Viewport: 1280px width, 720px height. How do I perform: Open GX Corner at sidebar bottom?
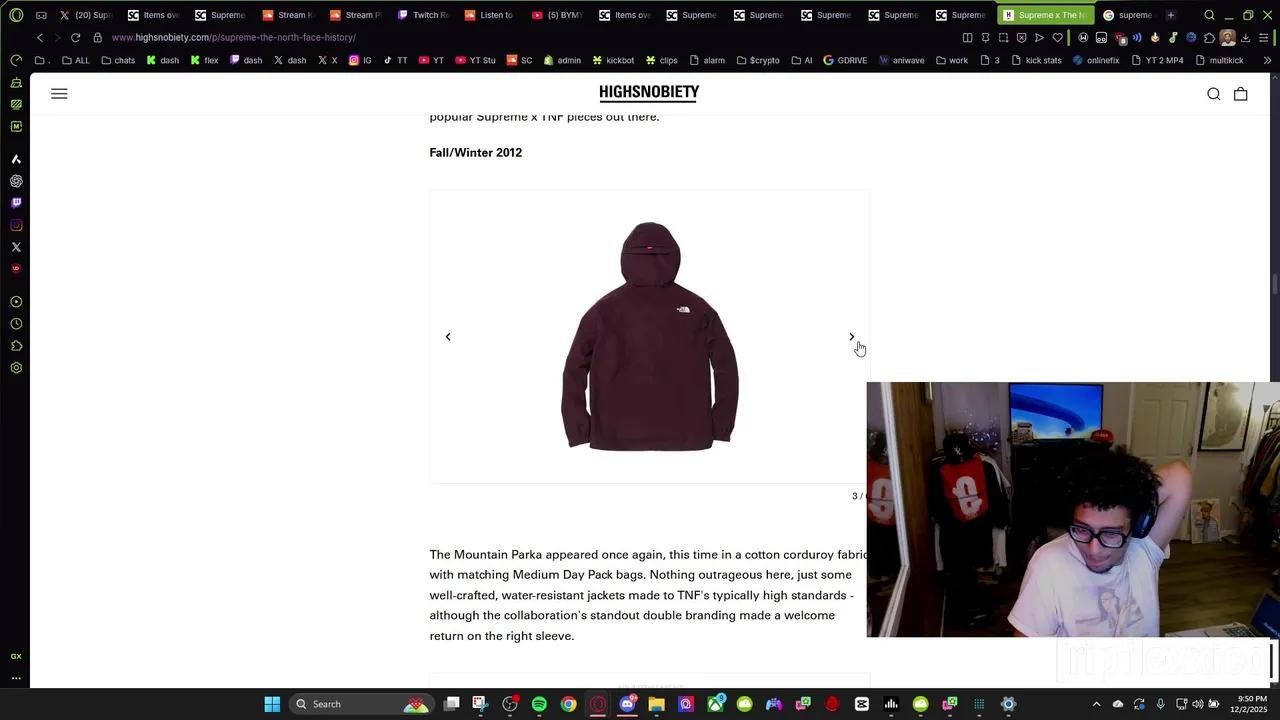(x=16, y=656)
